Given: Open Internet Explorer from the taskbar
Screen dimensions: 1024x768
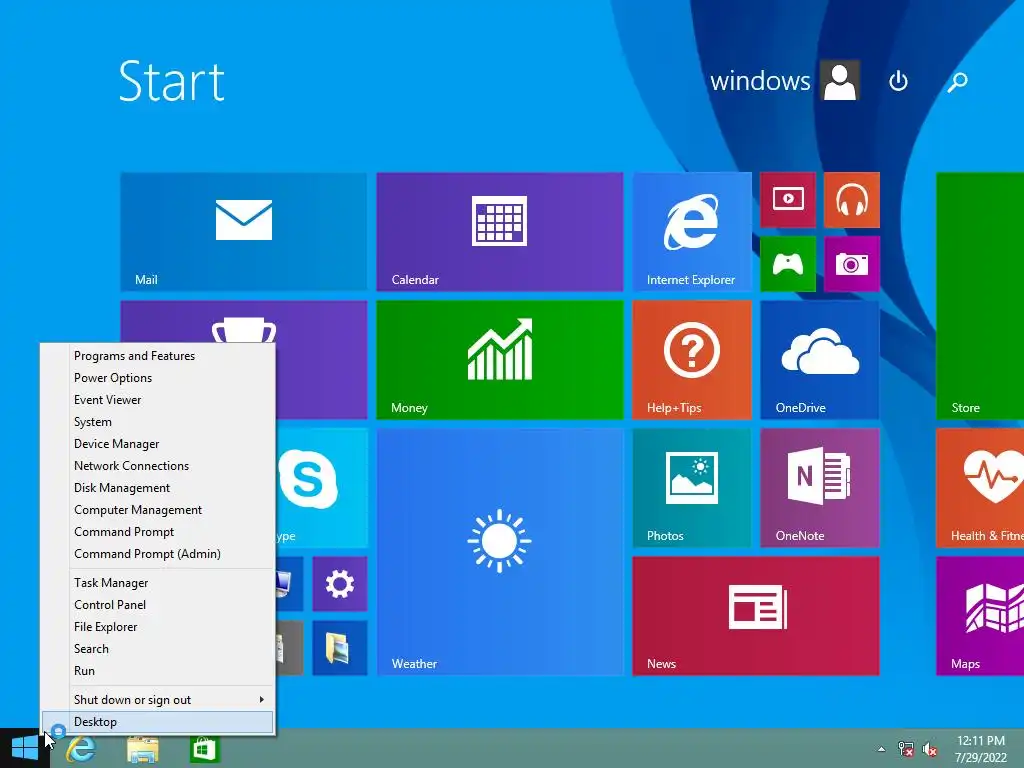Looking at the screenshot, I should 81,748.
